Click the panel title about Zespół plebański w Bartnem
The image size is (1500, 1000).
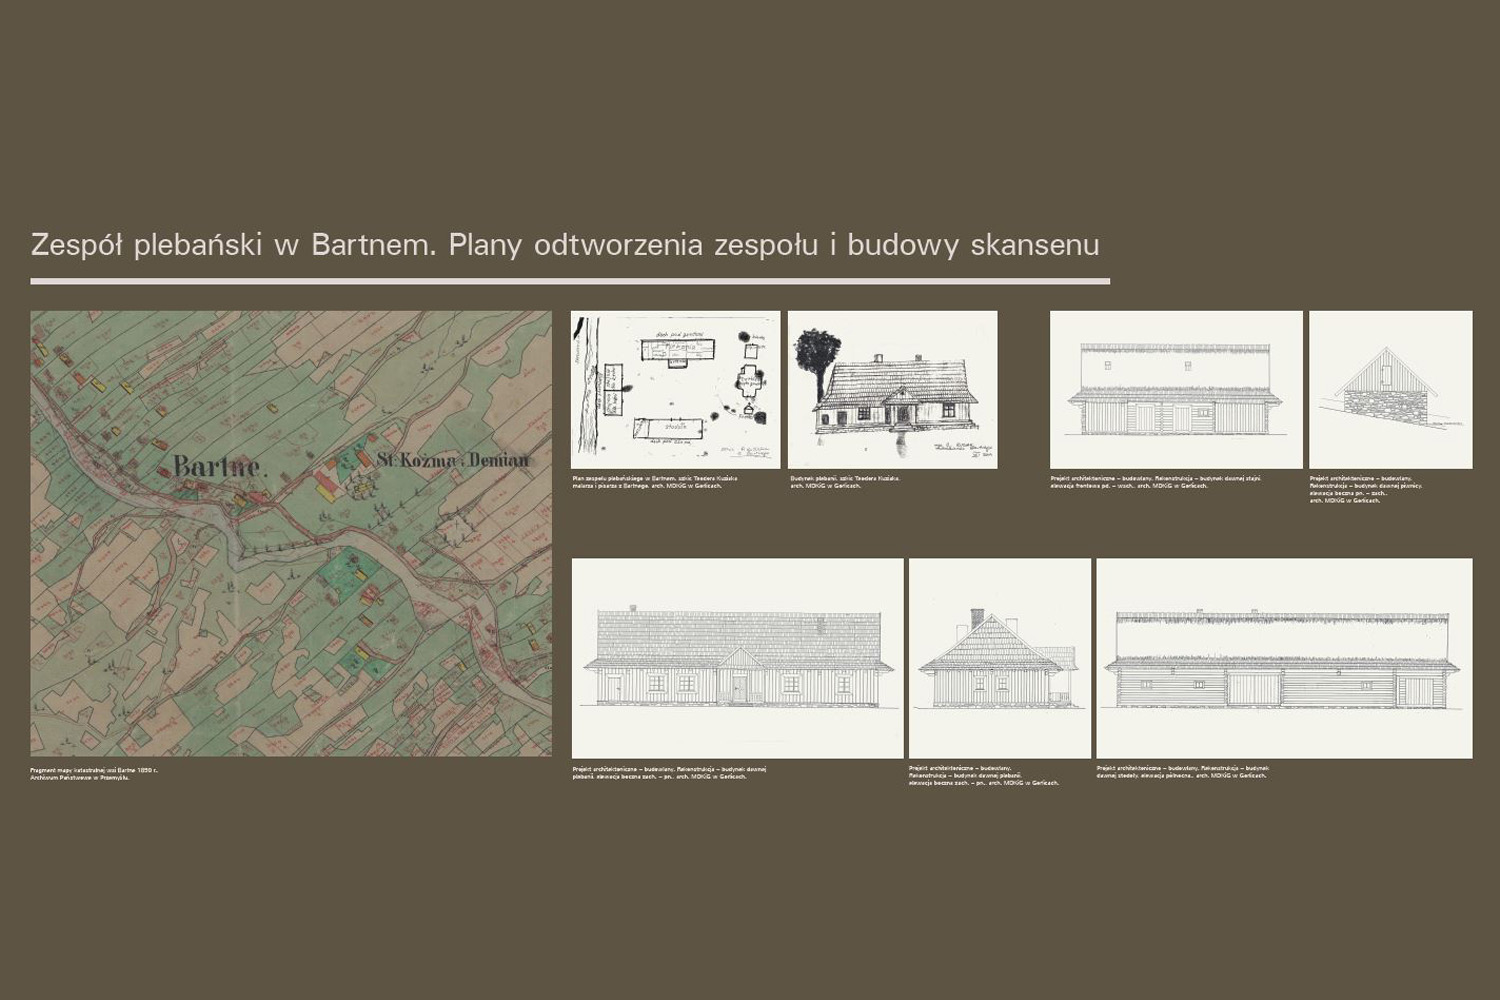coord(565,245)
